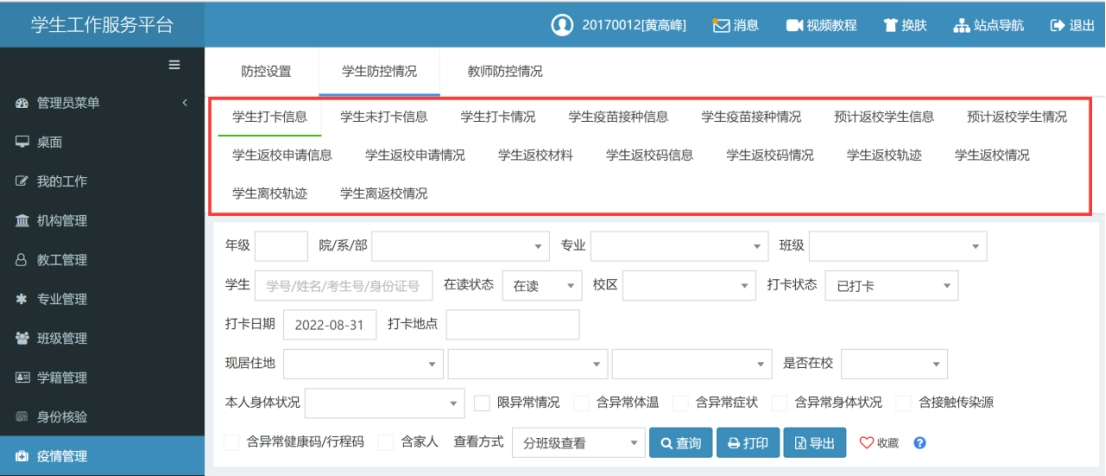Click the 收藏 heart icon
Viewport: 1106px width, 476px height.
pyautogui.click(x=867, y=443)
